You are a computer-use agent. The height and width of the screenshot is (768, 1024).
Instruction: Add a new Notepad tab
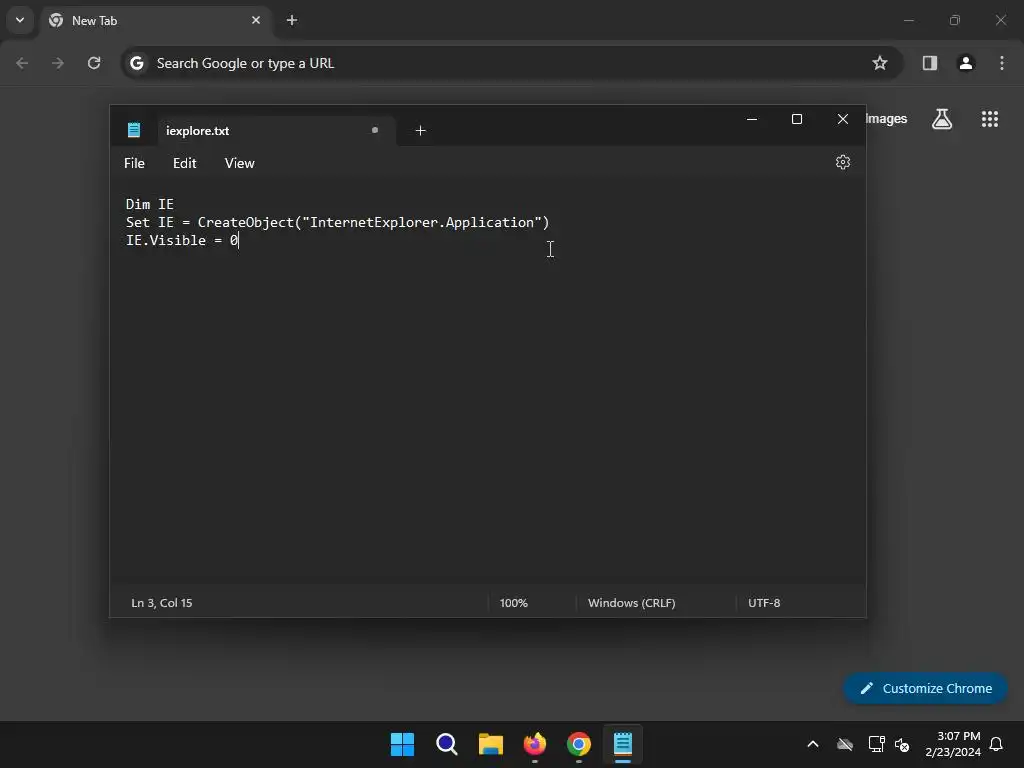tap(421, 131)
